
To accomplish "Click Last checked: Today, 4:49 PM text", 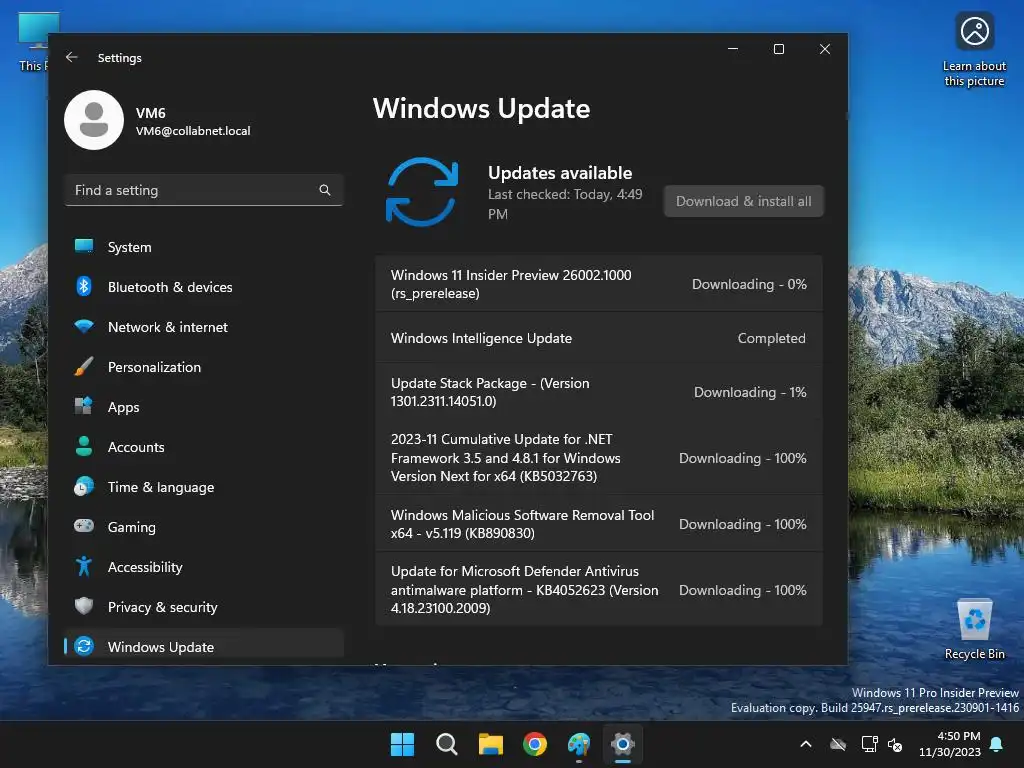I will pos(565,204).
